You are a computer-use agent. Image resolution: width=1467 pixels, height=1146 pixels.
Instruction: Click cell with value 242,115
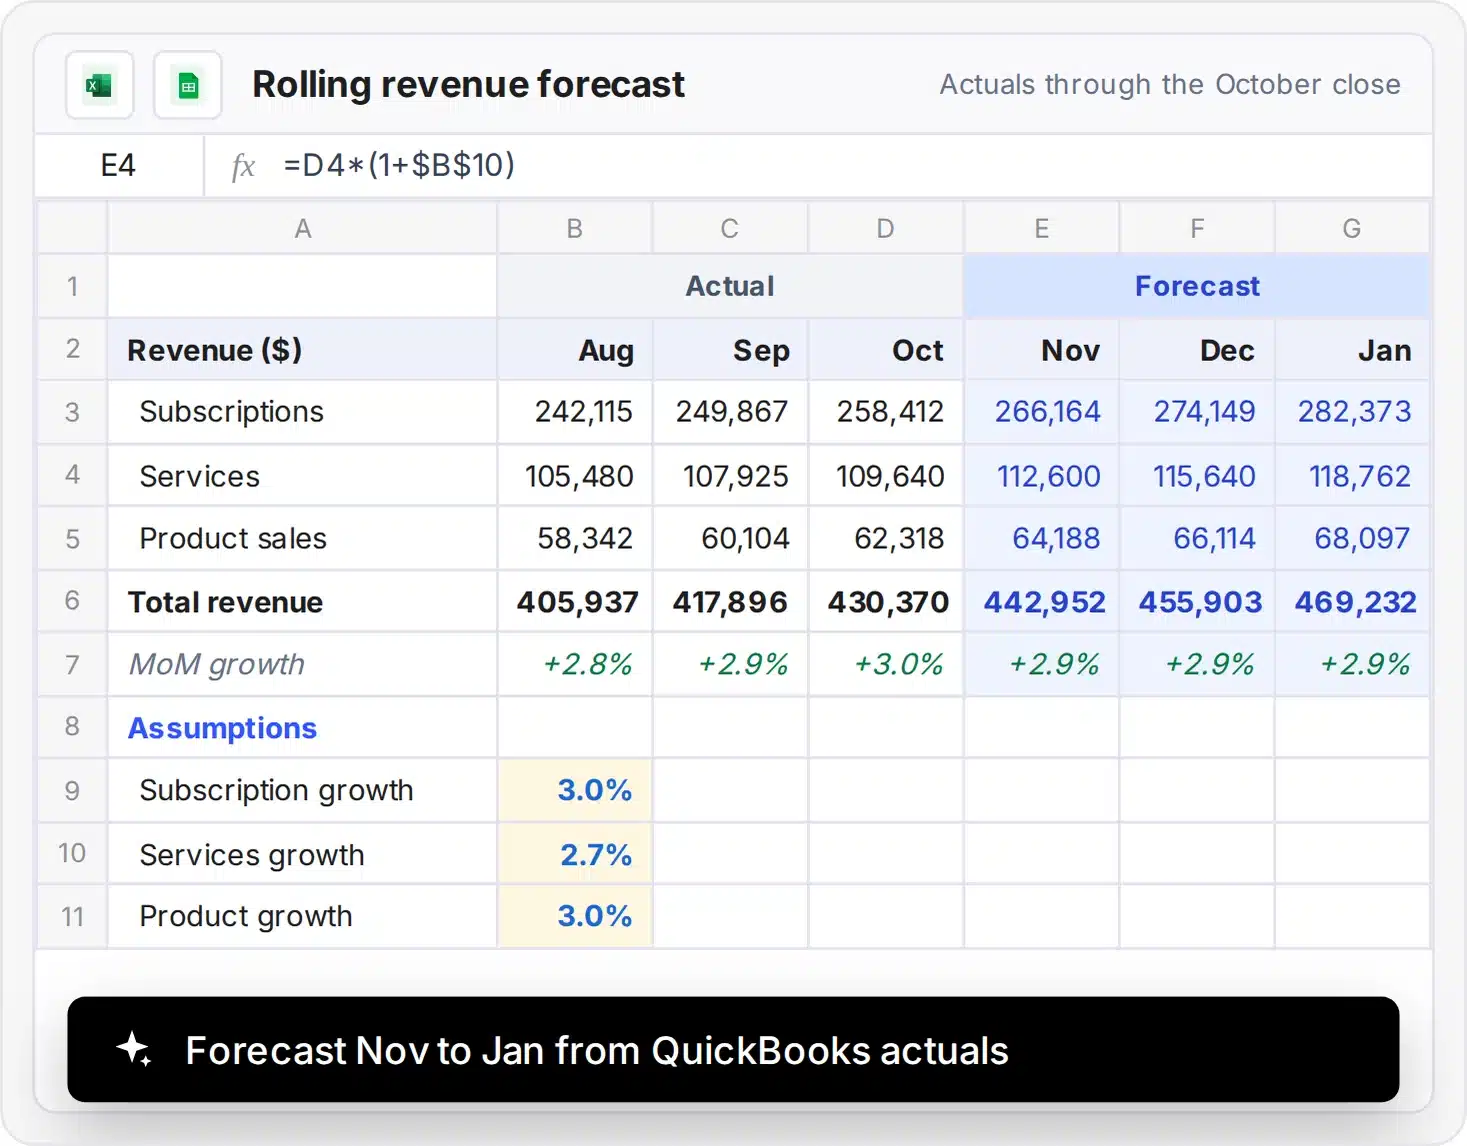click(x=574, y=412)
